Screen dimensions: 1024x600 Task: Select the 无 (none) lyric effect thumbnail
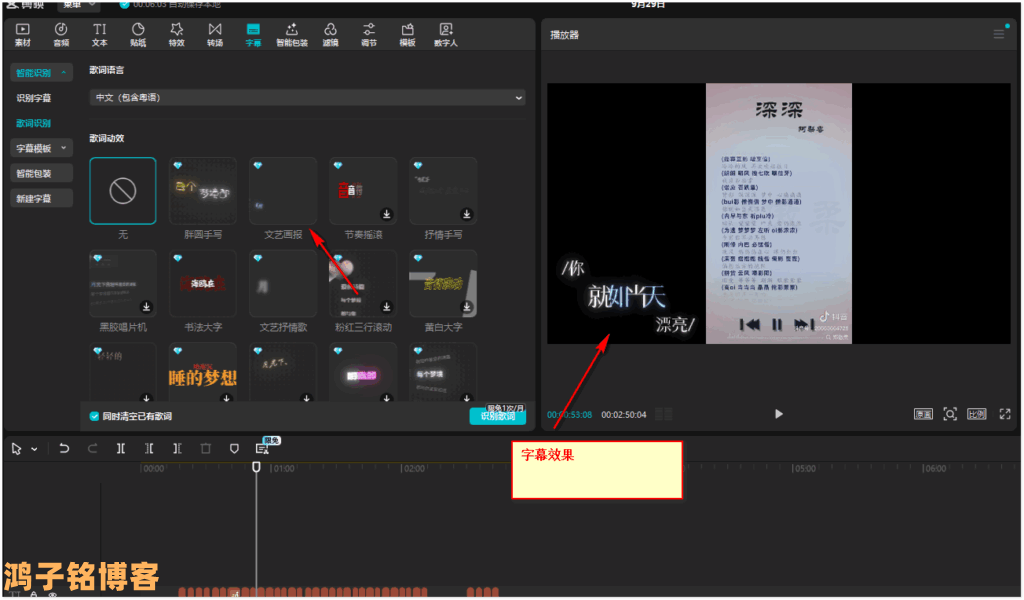coord(123,191)
